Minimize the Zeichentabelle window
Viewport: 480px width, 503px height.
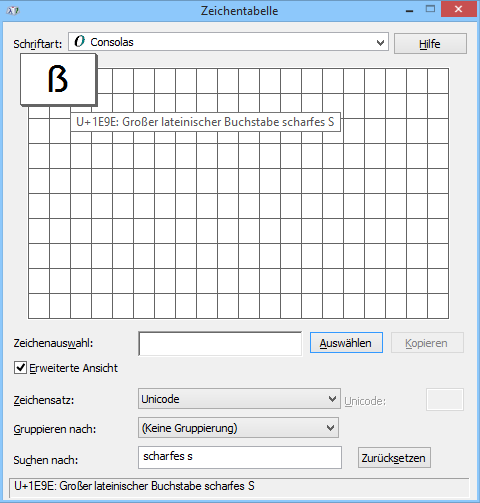coord(410,10)
